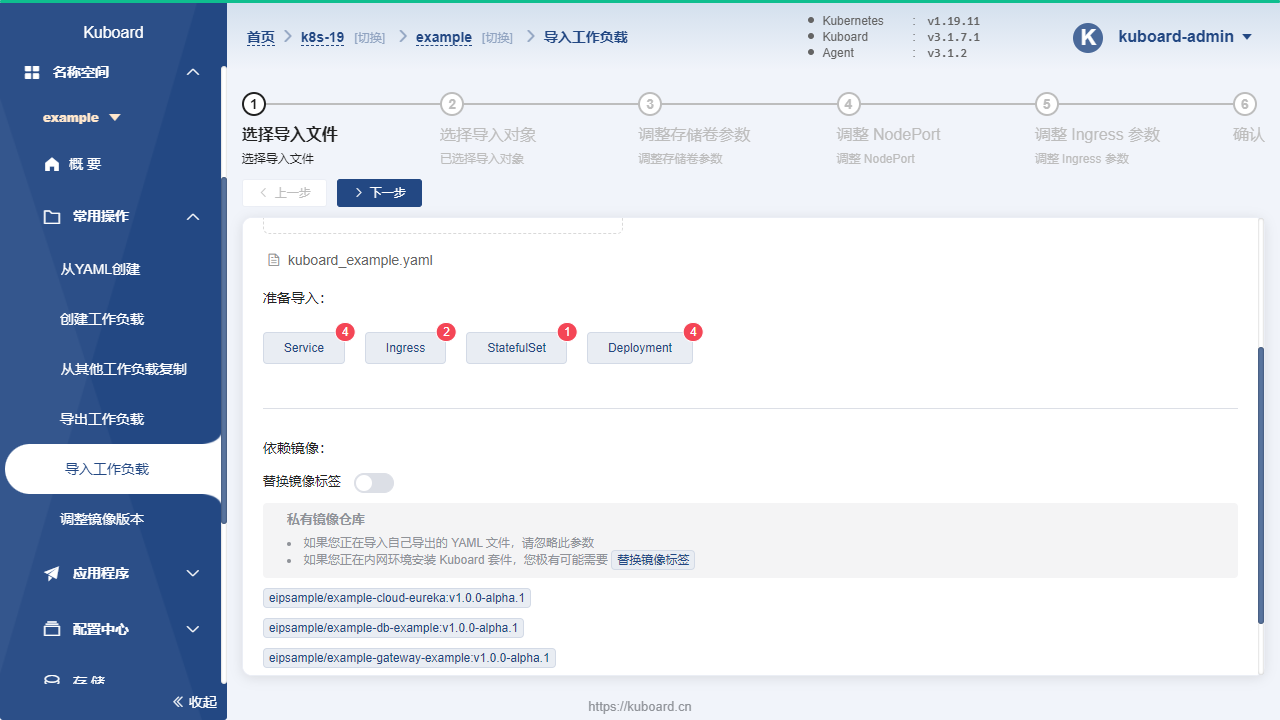
Task: Click the inline 替换镜像标签 tag in the note
Action: 653,560
